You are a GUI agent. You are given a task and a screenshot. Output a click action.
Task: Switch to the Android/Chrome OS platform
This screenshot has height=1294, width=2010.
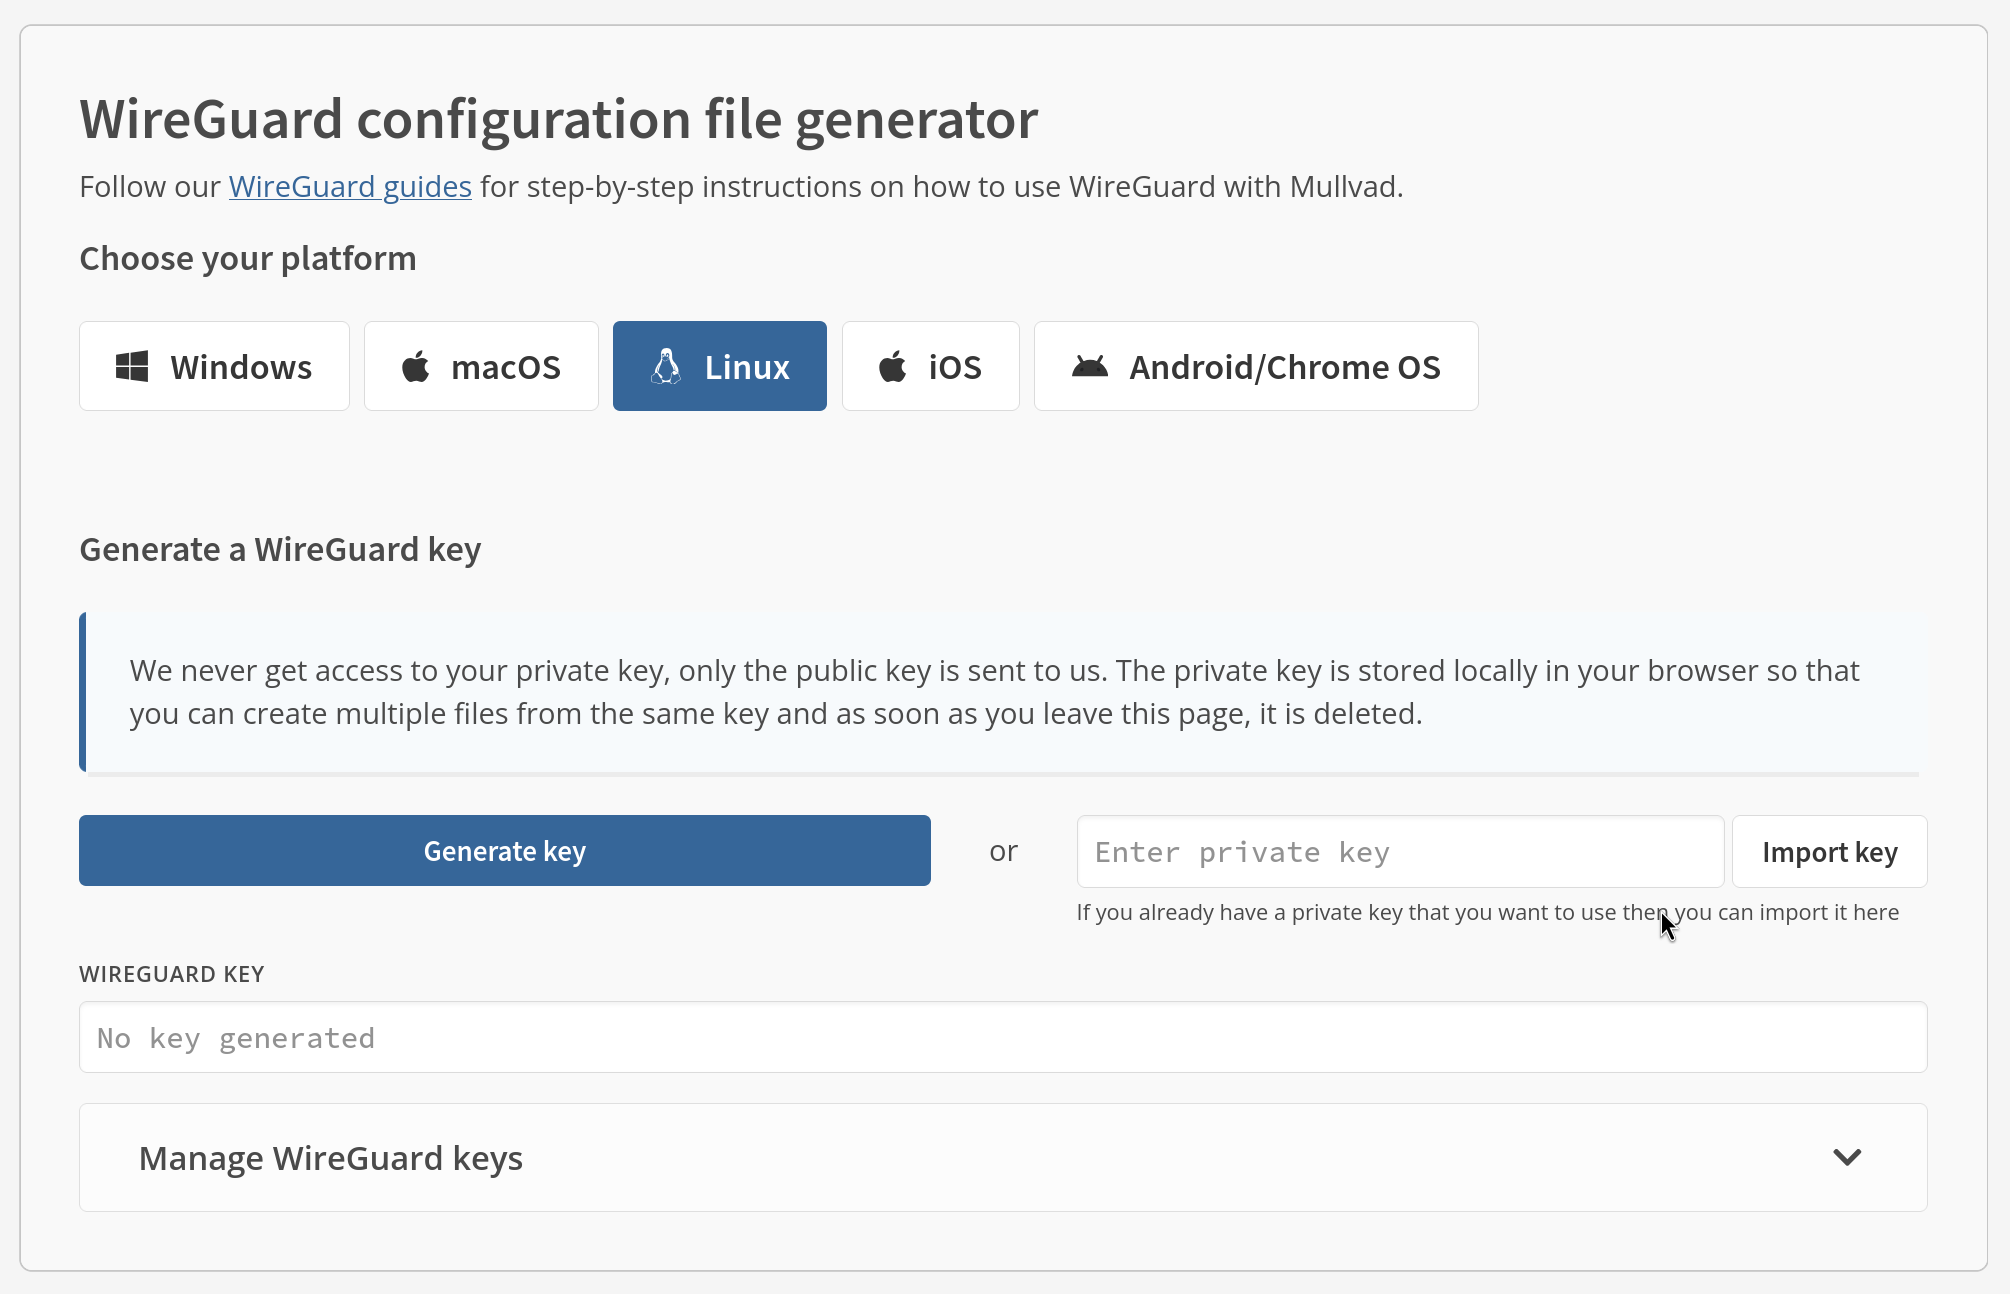[x=1255, y=366]
